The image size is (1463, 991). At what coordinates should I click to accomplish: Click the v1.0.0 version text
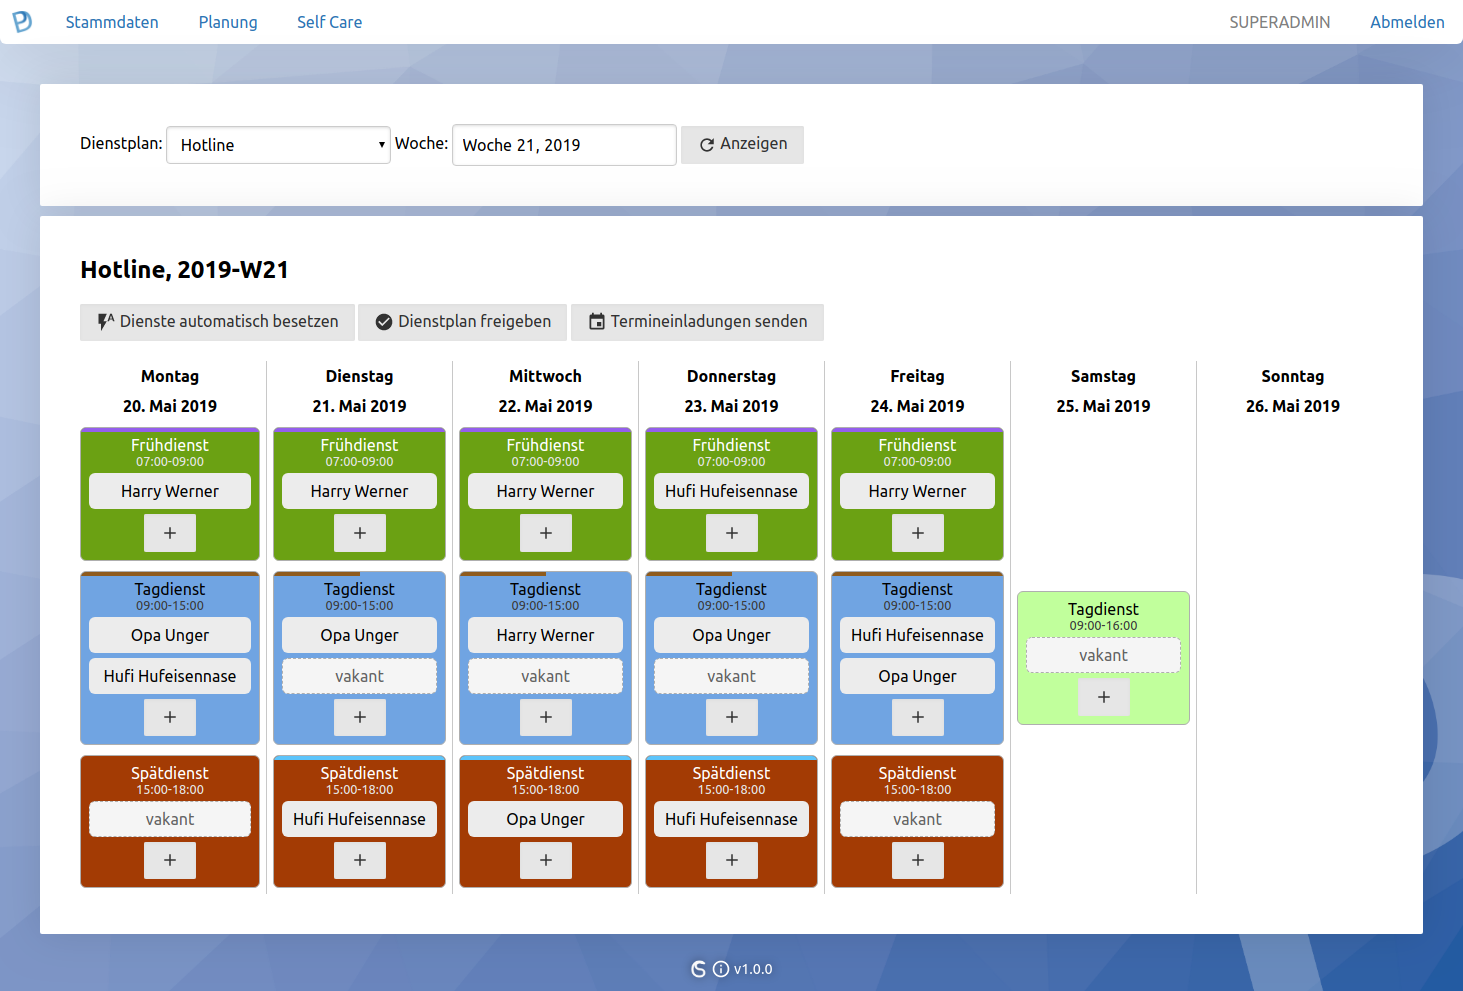pos(753,969)
